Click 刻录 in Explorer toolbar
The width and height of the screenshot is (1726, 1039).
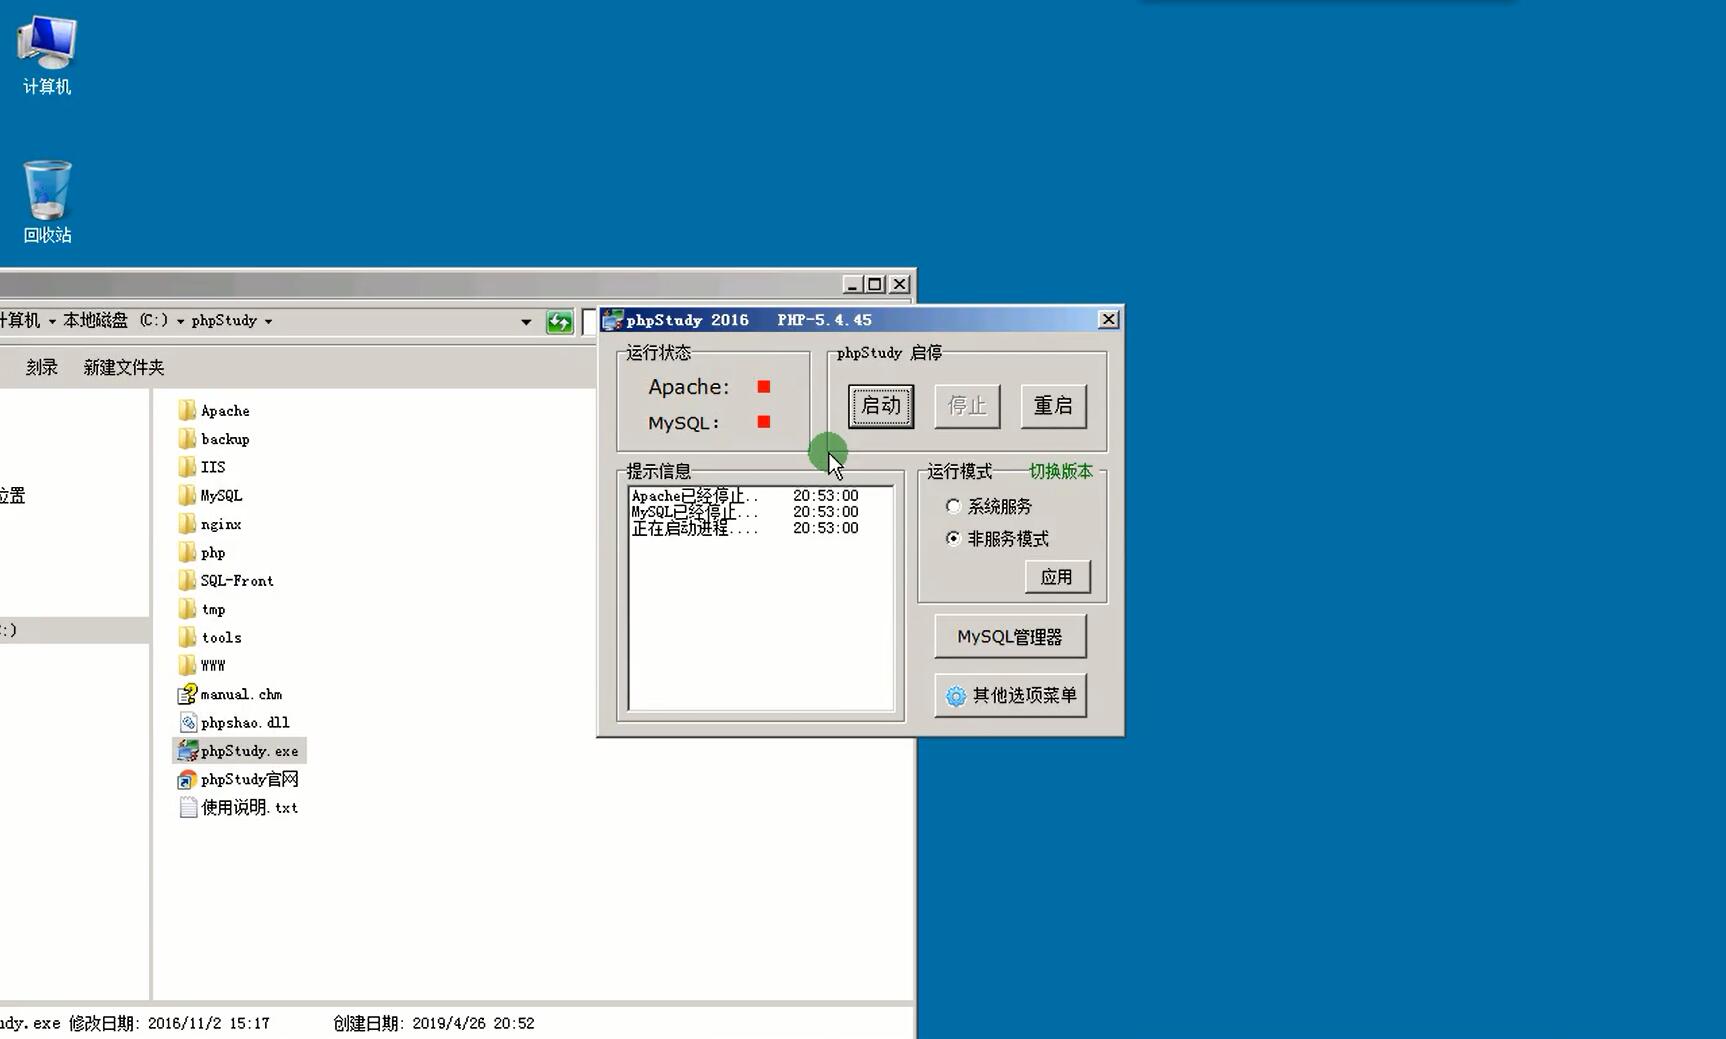click(x=41, y=367)
